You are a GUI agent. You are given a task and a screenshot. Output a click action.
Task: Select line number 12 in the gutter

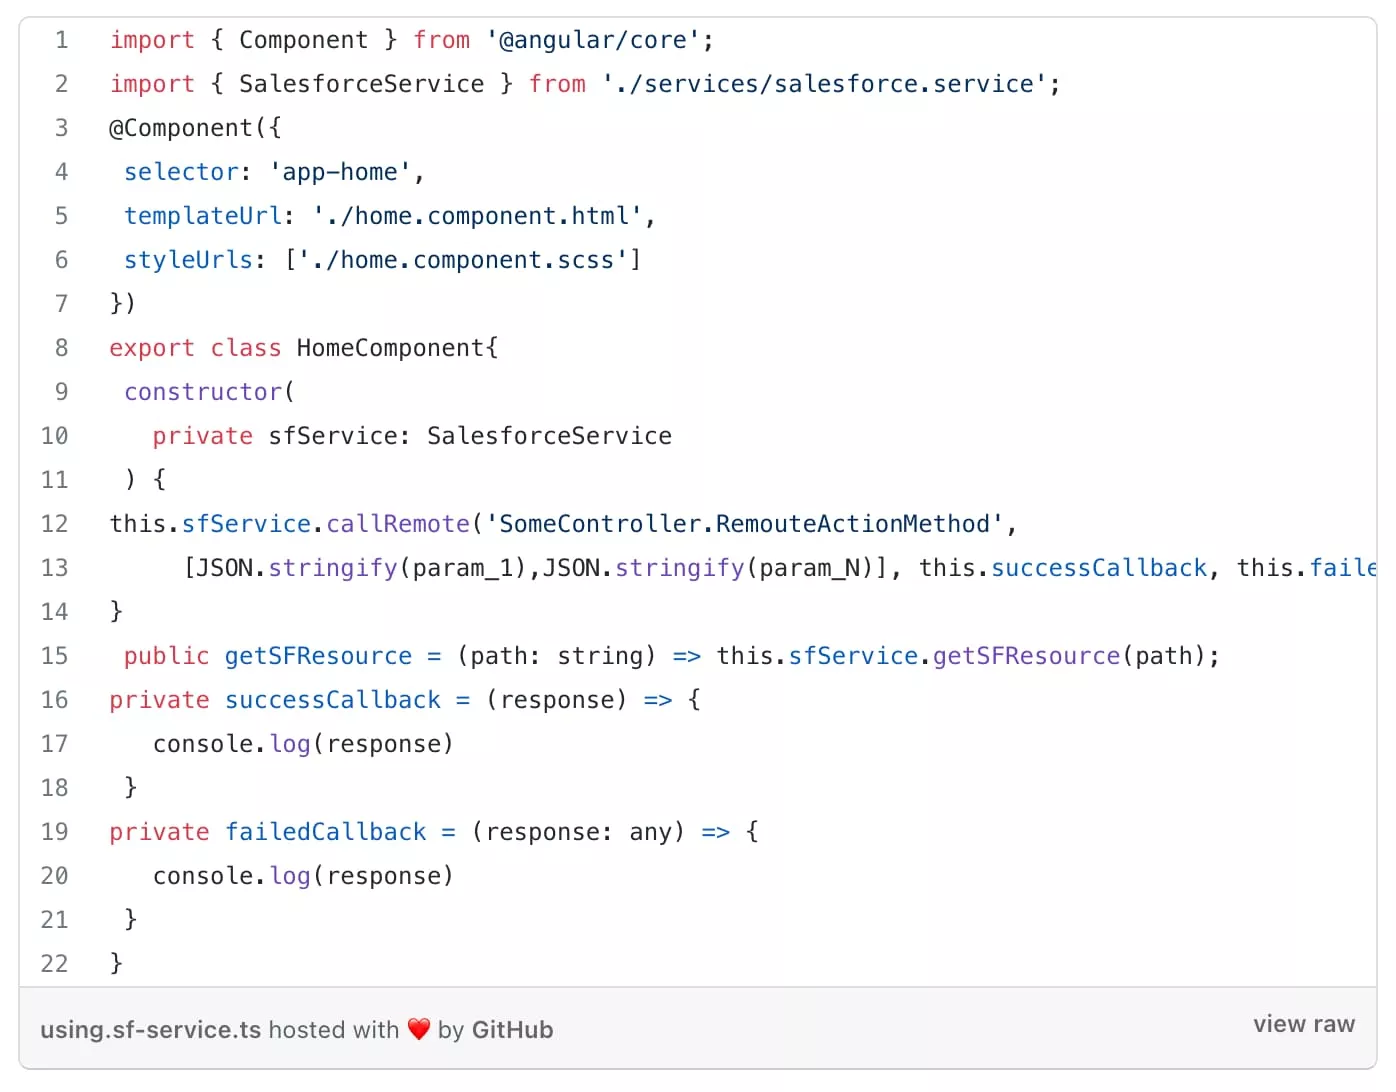click(55, 524)
